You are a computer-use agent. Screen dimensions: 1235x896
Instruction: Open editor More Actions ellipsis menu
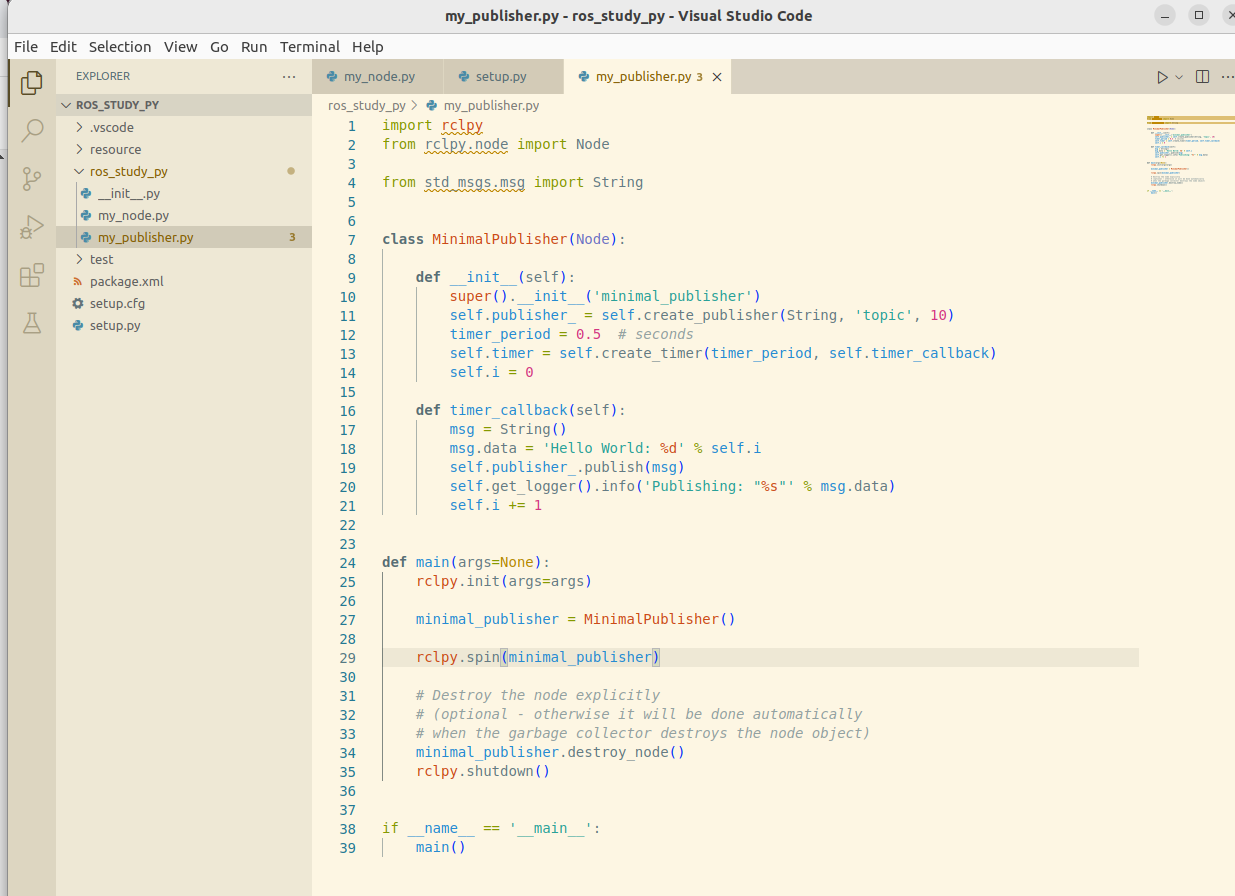1227,77
